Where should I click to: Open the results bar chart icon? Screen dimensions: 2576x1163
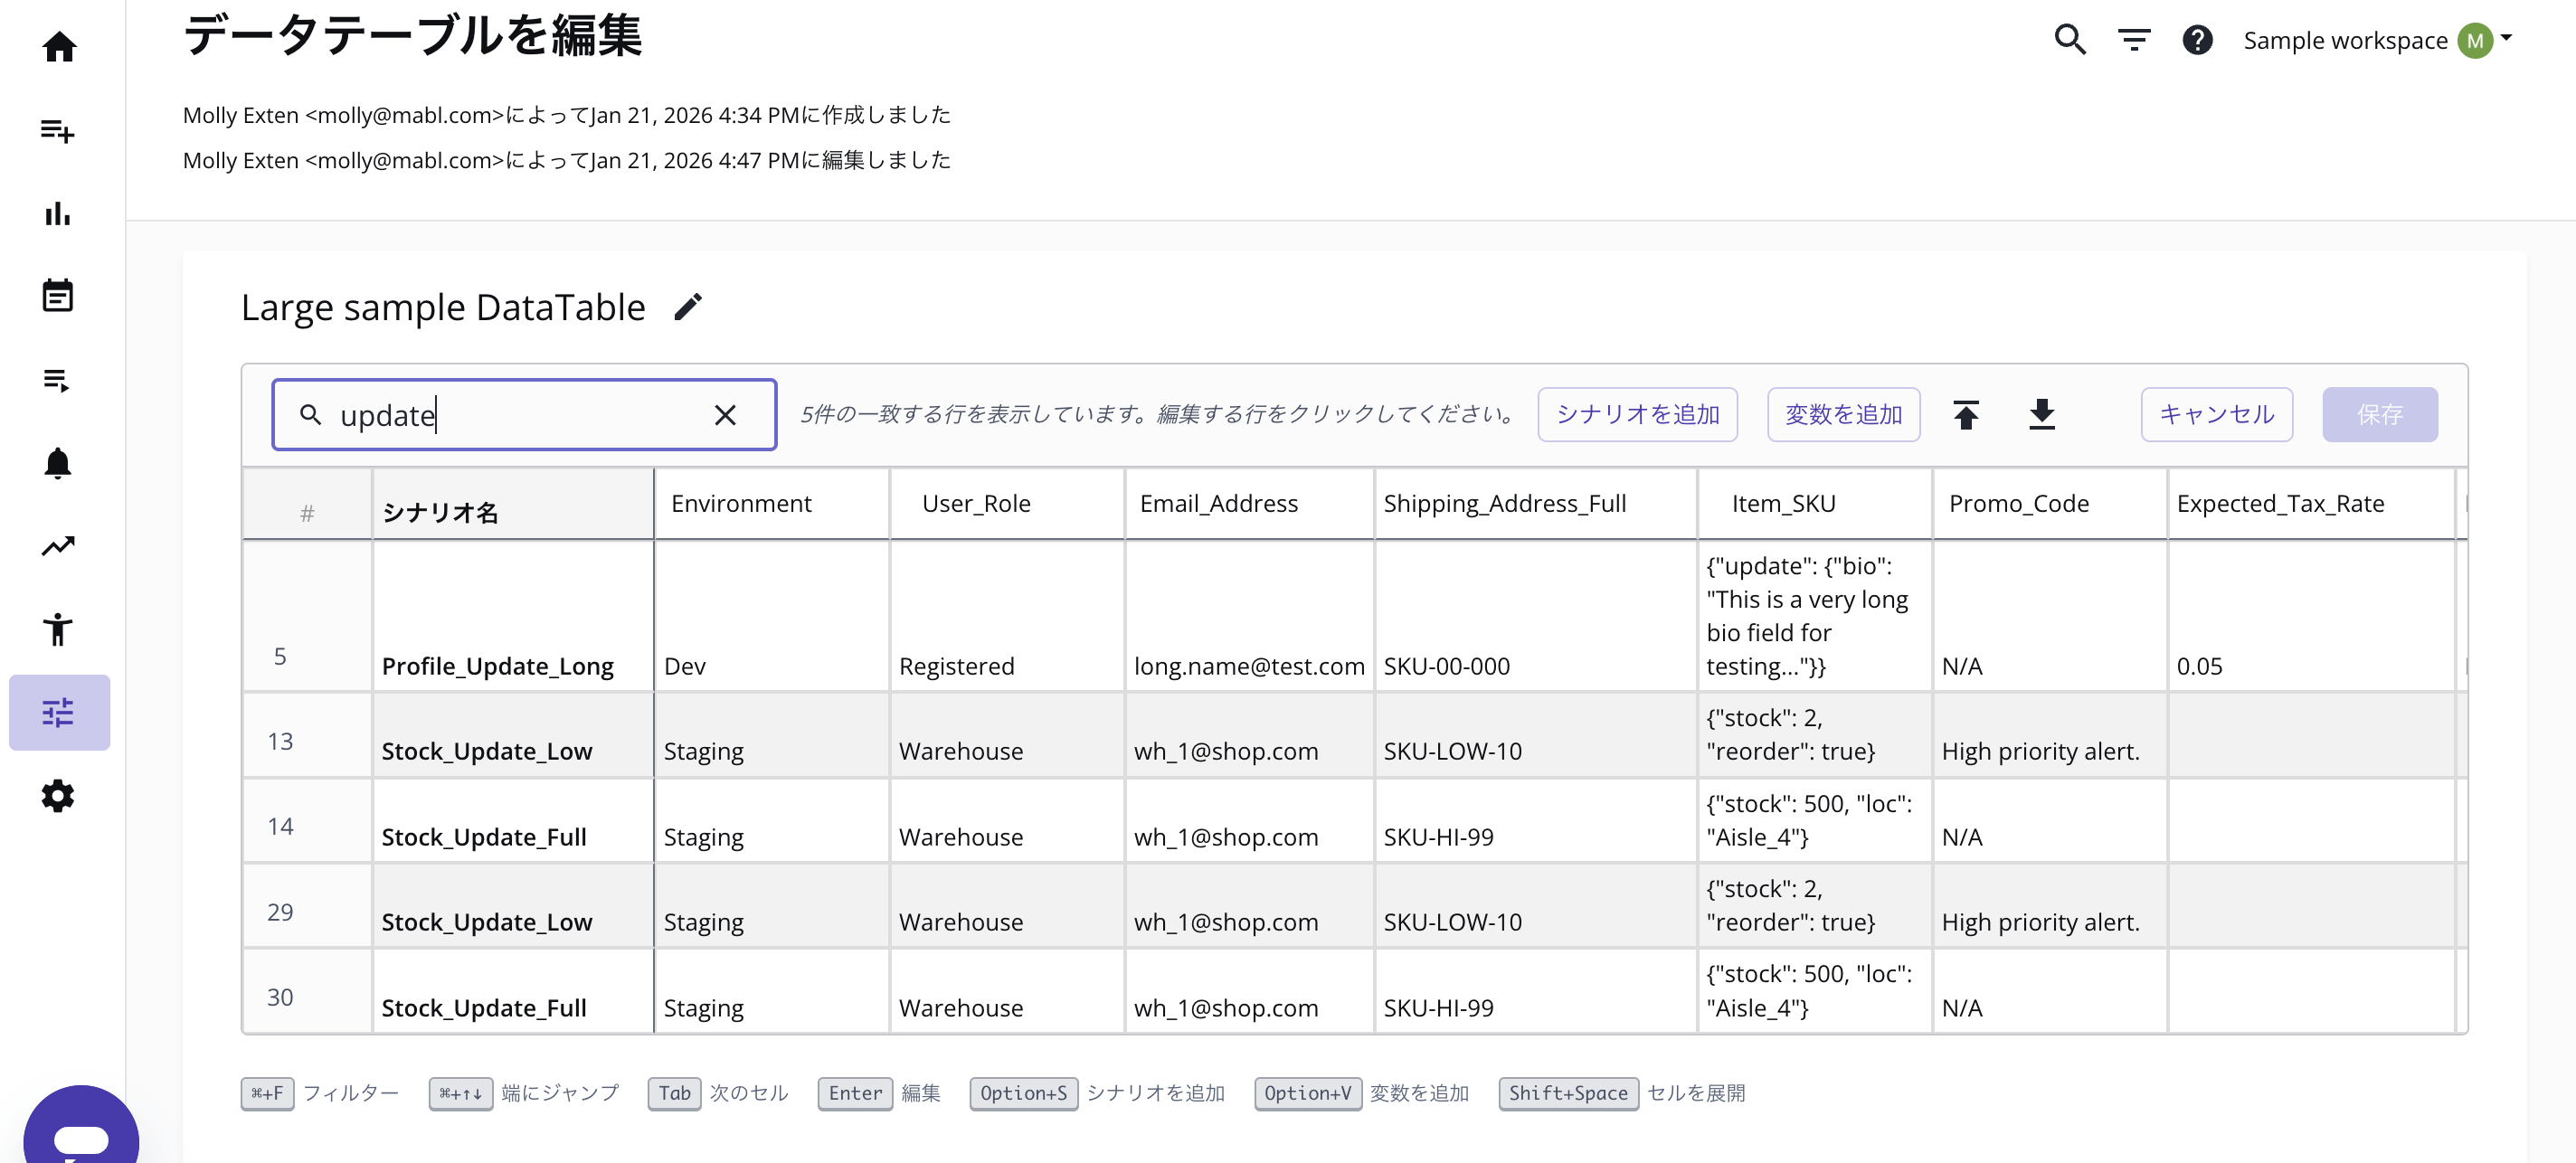58,214
